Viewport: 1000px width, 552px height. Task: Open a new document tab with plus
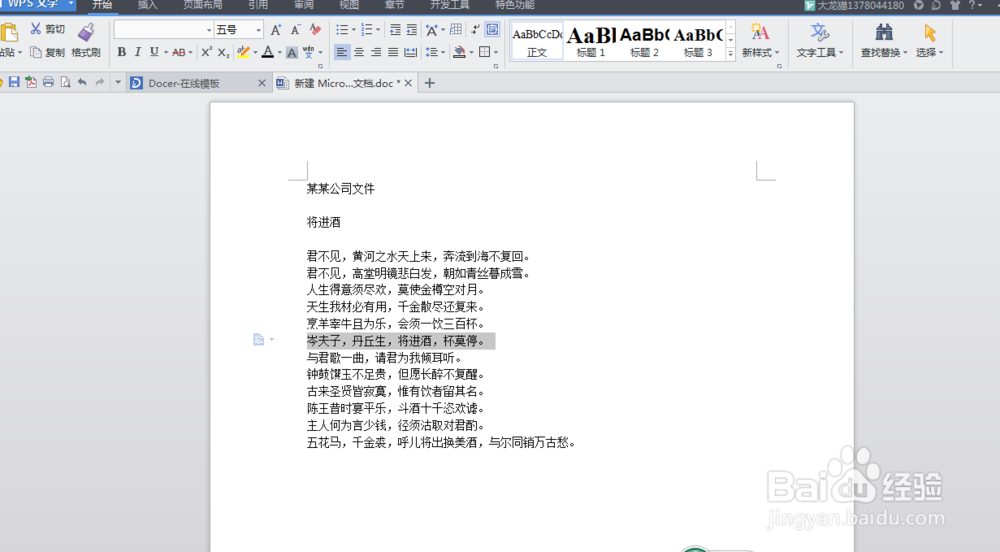429,83
